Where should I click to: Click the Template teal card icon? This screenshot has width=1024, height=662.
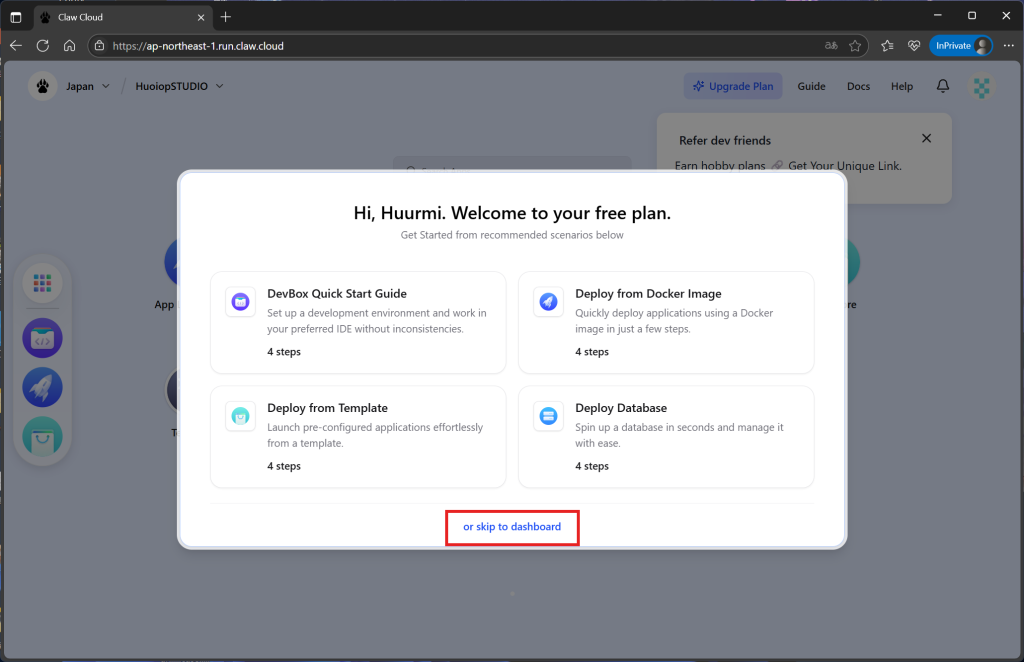tap(240, 416)
